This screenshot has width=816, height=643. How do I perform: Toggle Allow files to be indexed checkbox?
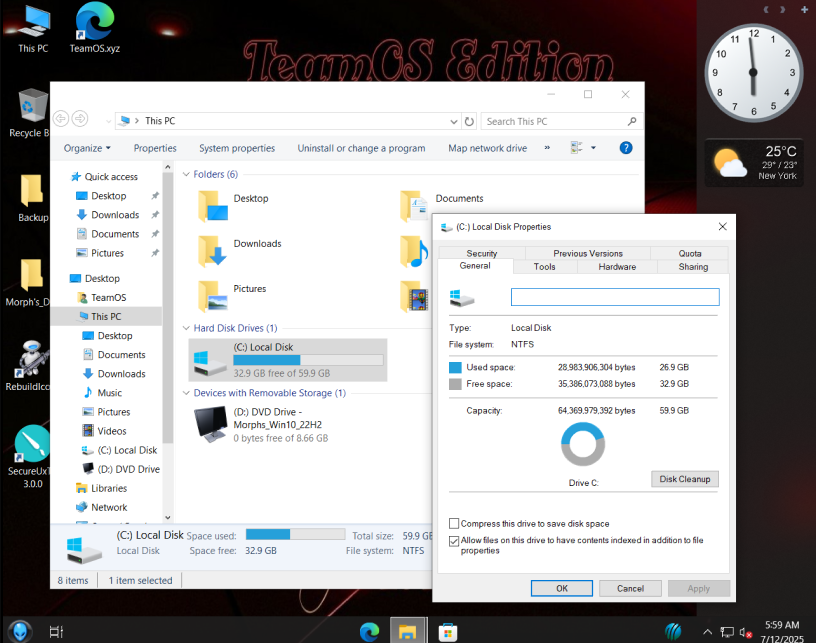coord(454,541)
